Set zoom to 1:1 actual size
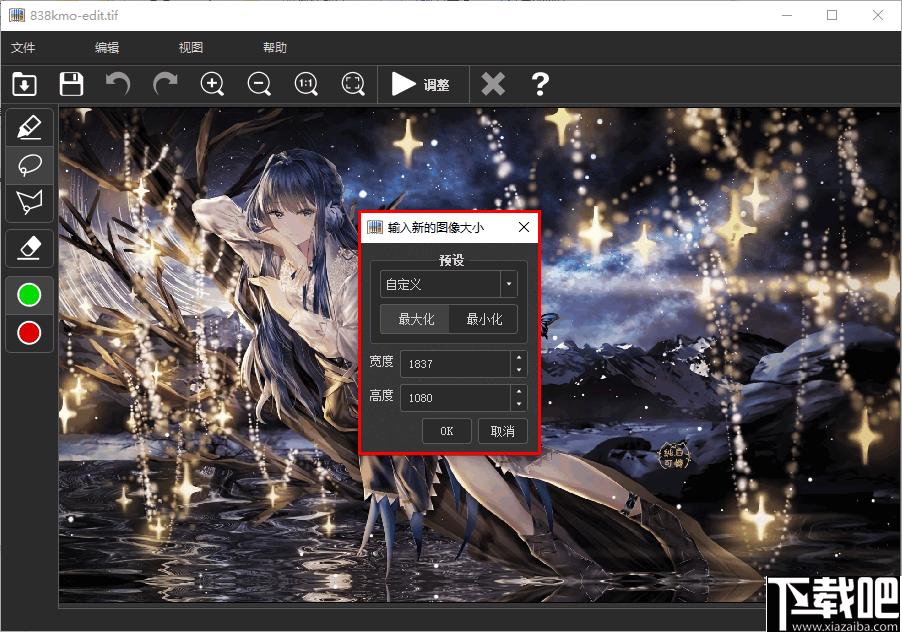This screenshot has height=632, width=902. click(x=306, y=85)
